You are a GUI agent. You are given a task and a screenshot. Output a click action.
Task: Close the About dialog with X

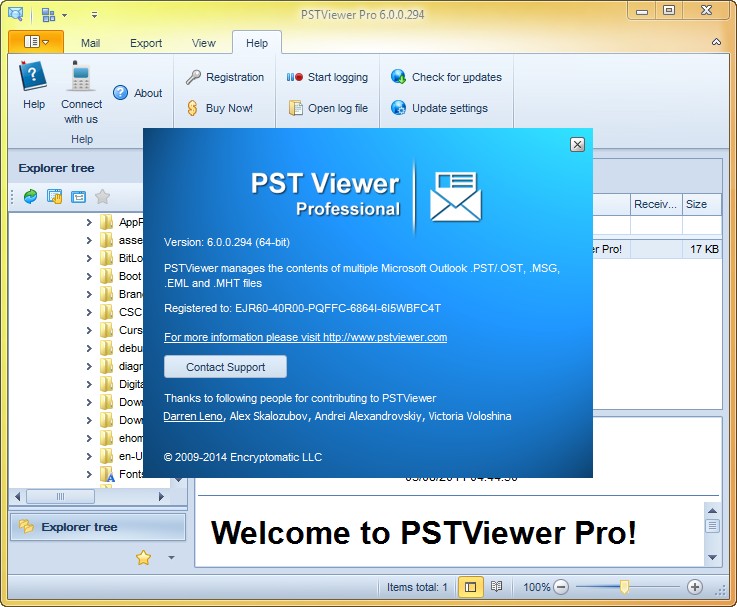[x=577, y=144]
